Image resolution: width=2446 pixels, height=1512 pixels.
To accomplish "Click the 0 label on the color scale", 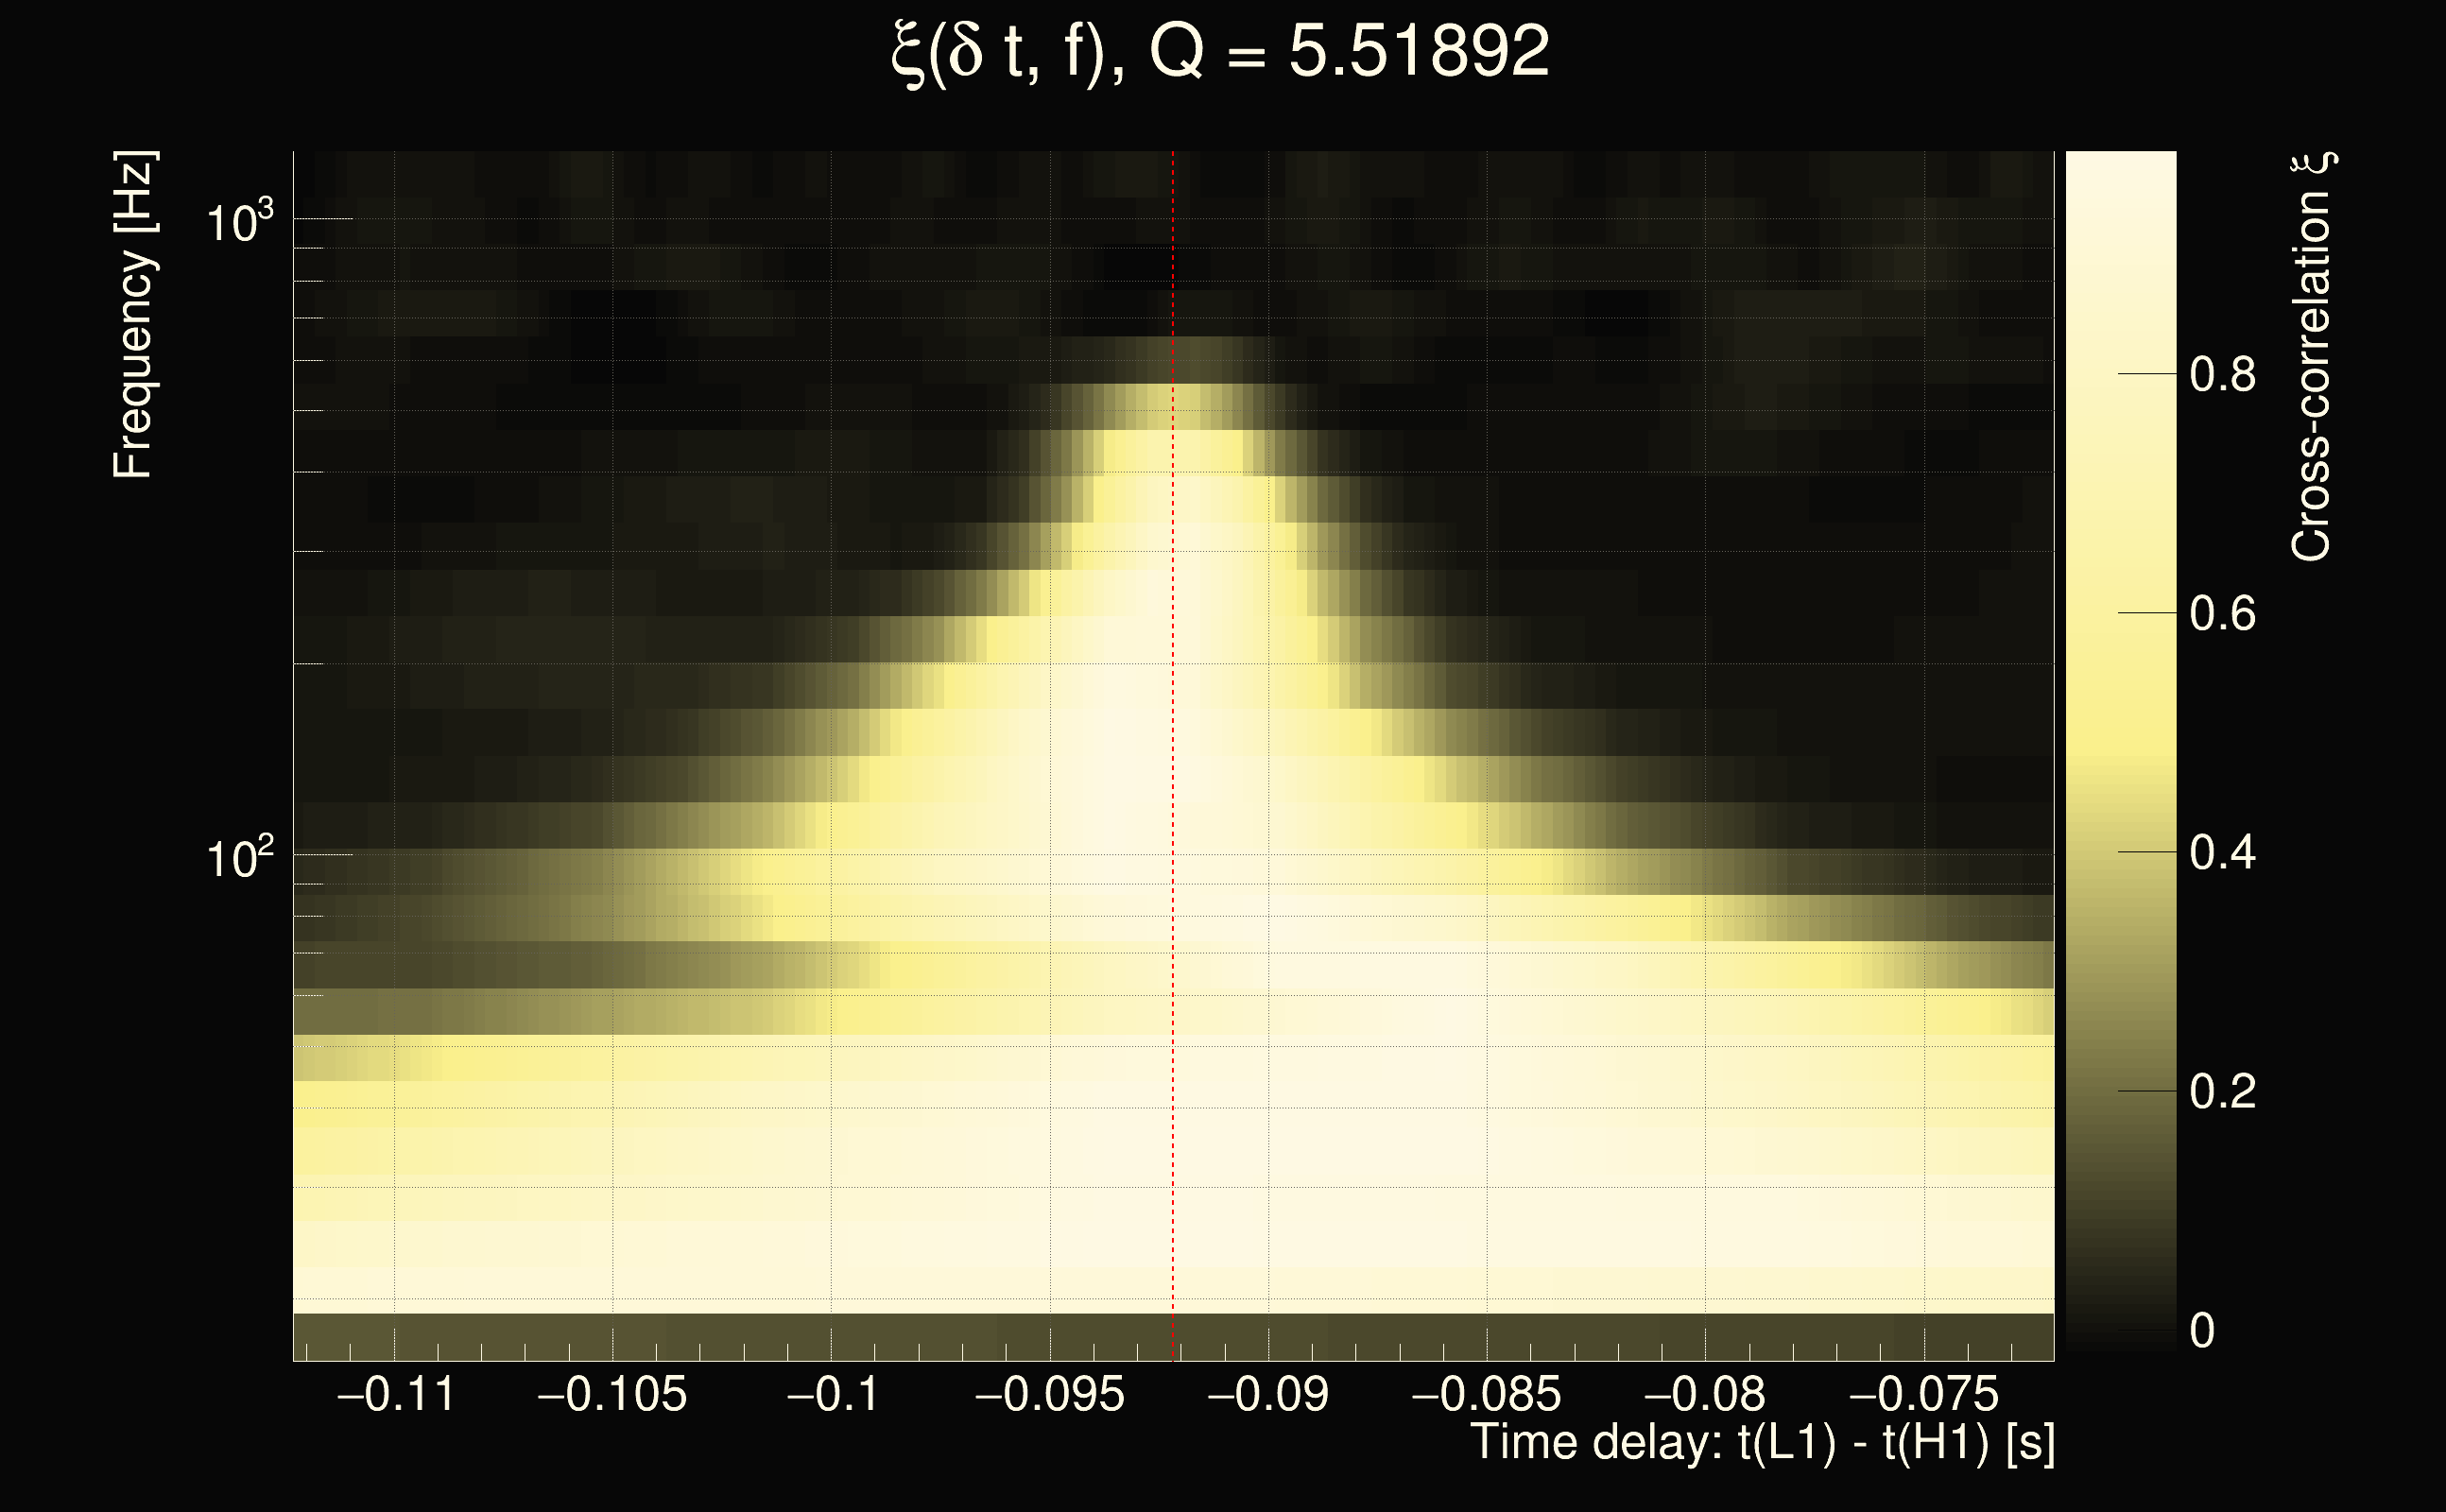I will coord(2202,1331).
